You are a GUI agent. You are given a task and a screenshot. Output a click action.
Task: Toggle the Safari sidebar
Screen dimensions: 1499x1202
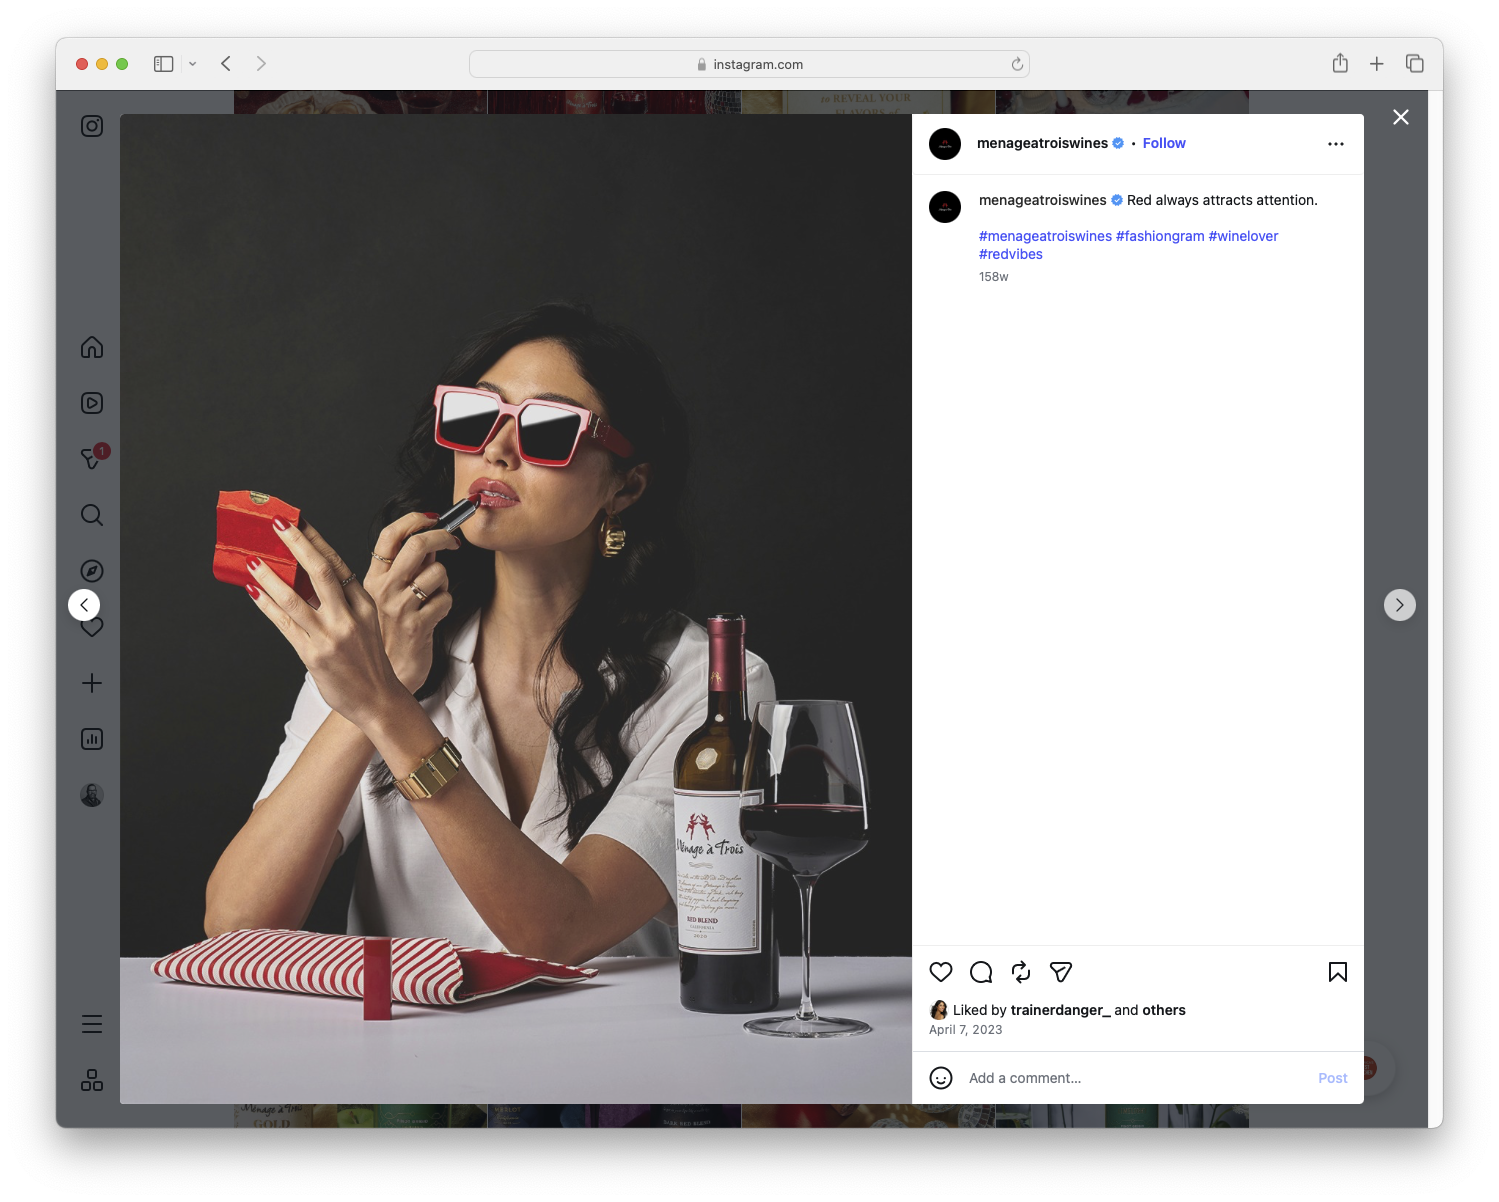163,63
